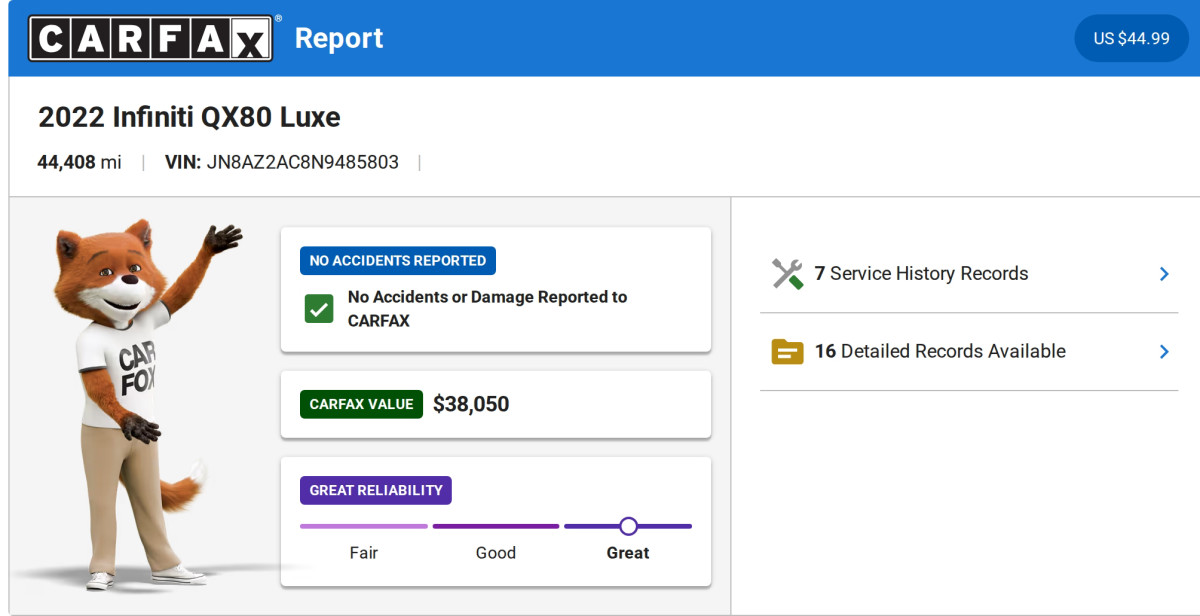This screenshot has height=616, width=1200.
Task: Click the CARFAX logo in the header
Action: (x=150, y=38)
